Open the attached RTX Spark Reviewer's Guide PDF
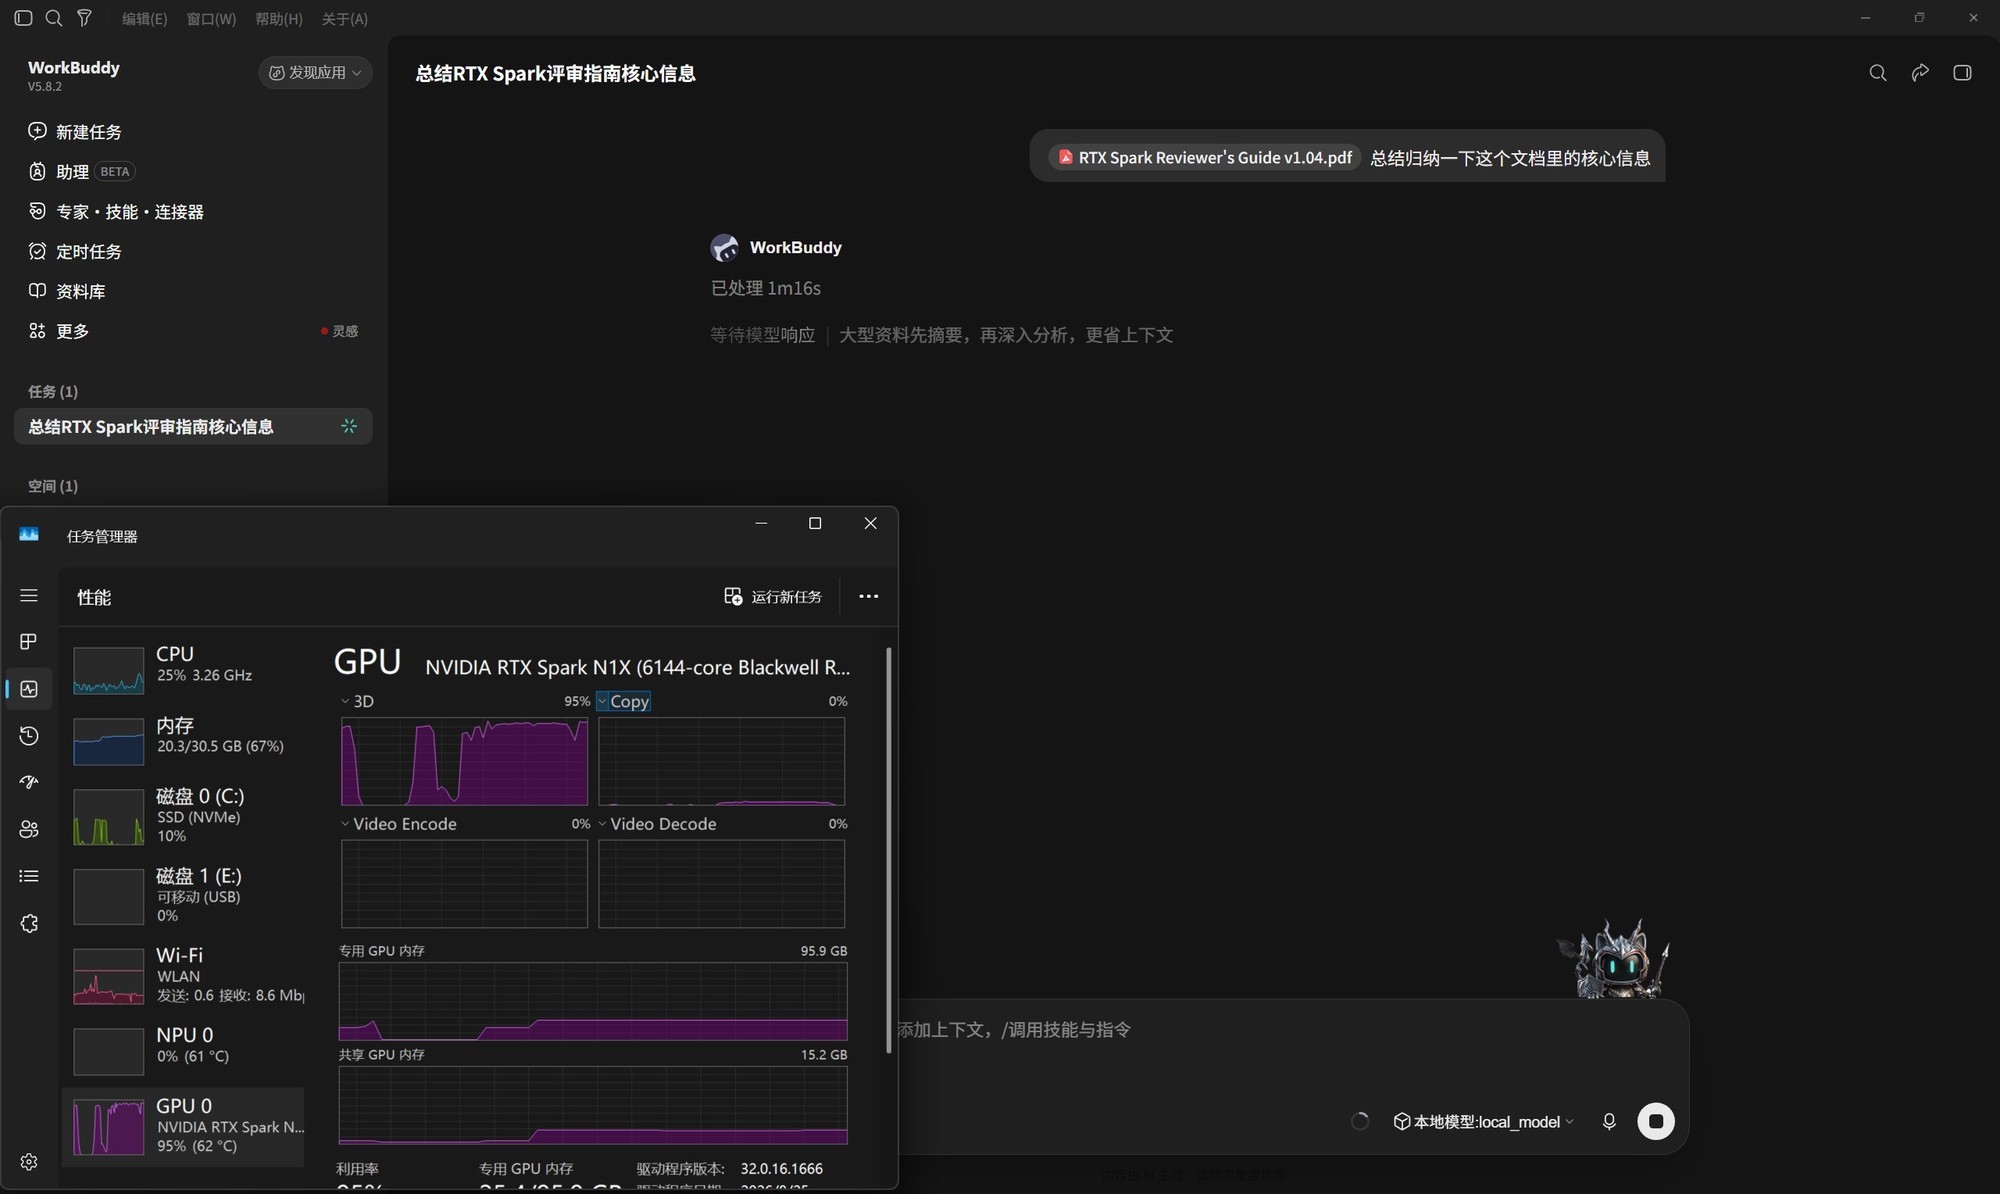Image resolution: width=2000 pixels, height=1194 pixels. tap(1205, 158)
